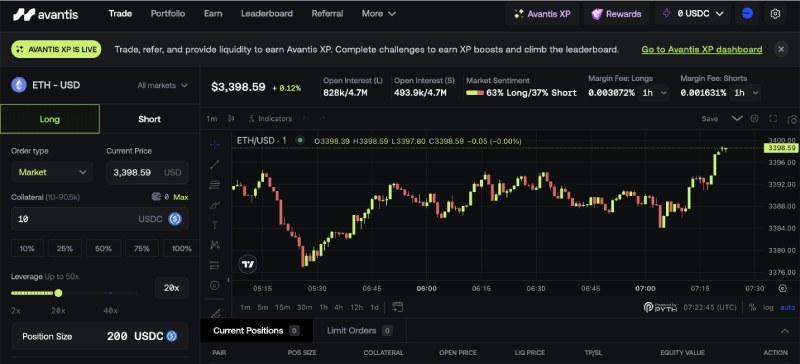Select the trend line drawing tool
Screen dimensions: 800x364
pyautogui.click(x=215, y=164)
